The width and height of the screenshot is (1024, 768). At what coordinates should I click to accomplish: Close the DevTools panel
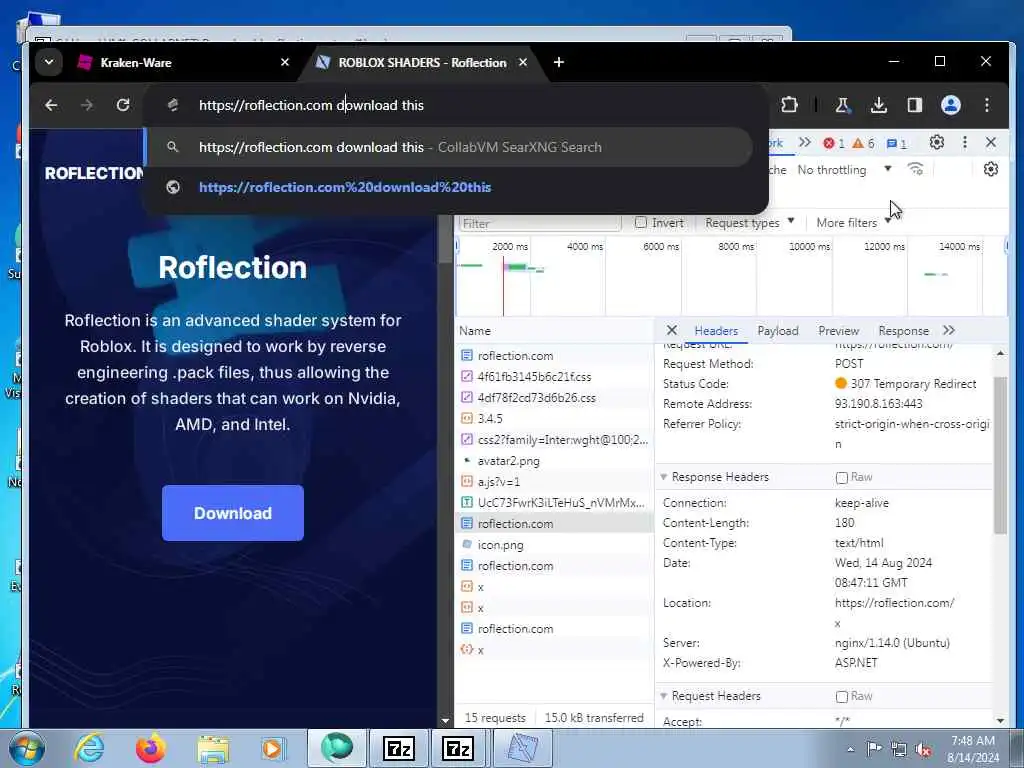click(x=991, y=142)
